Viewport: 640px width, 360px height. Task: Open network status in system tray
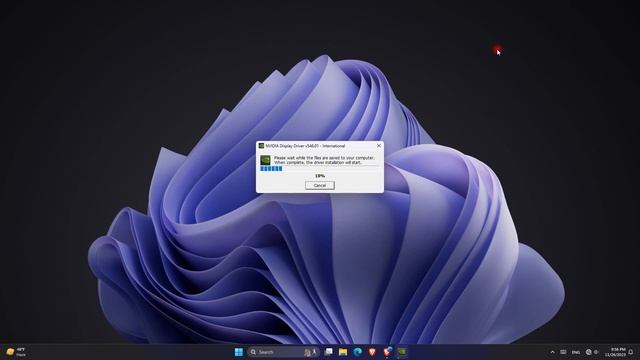pyautogui.click(x=588, y=352)
